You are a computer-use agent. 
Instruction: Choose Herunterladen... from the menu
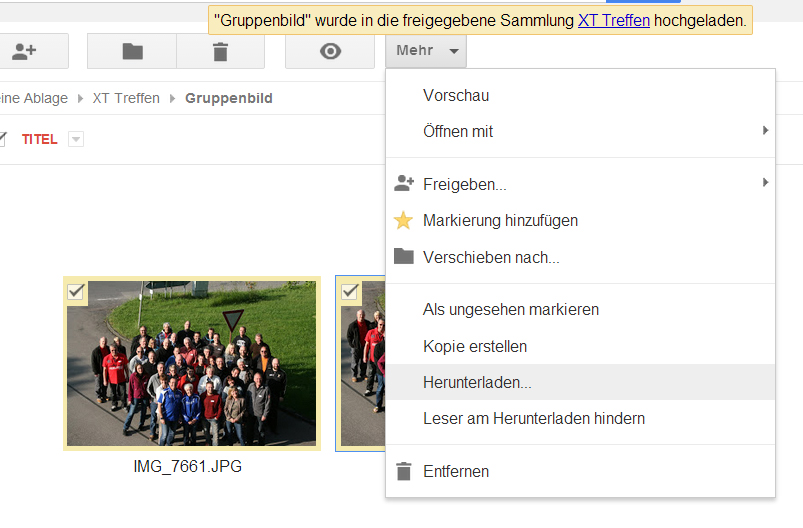[477, 382]
